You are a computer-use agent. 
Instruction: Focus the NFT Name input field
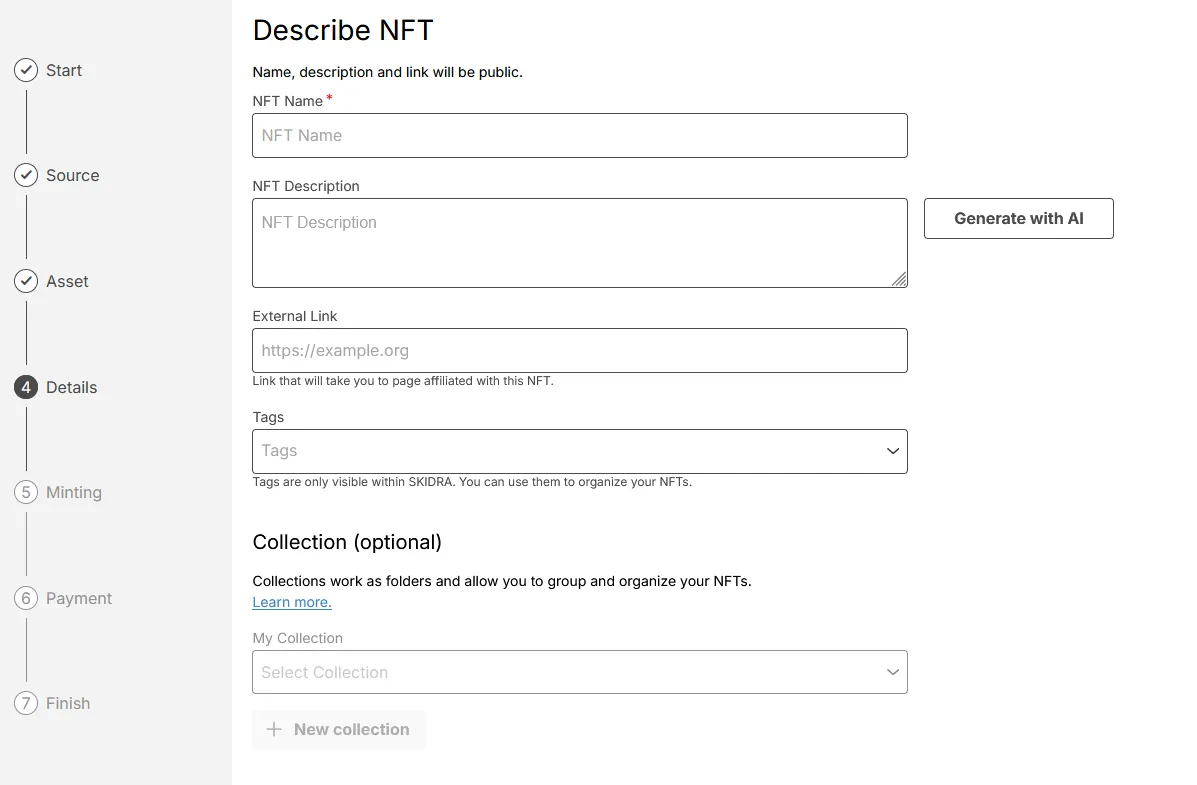(579, 136)
